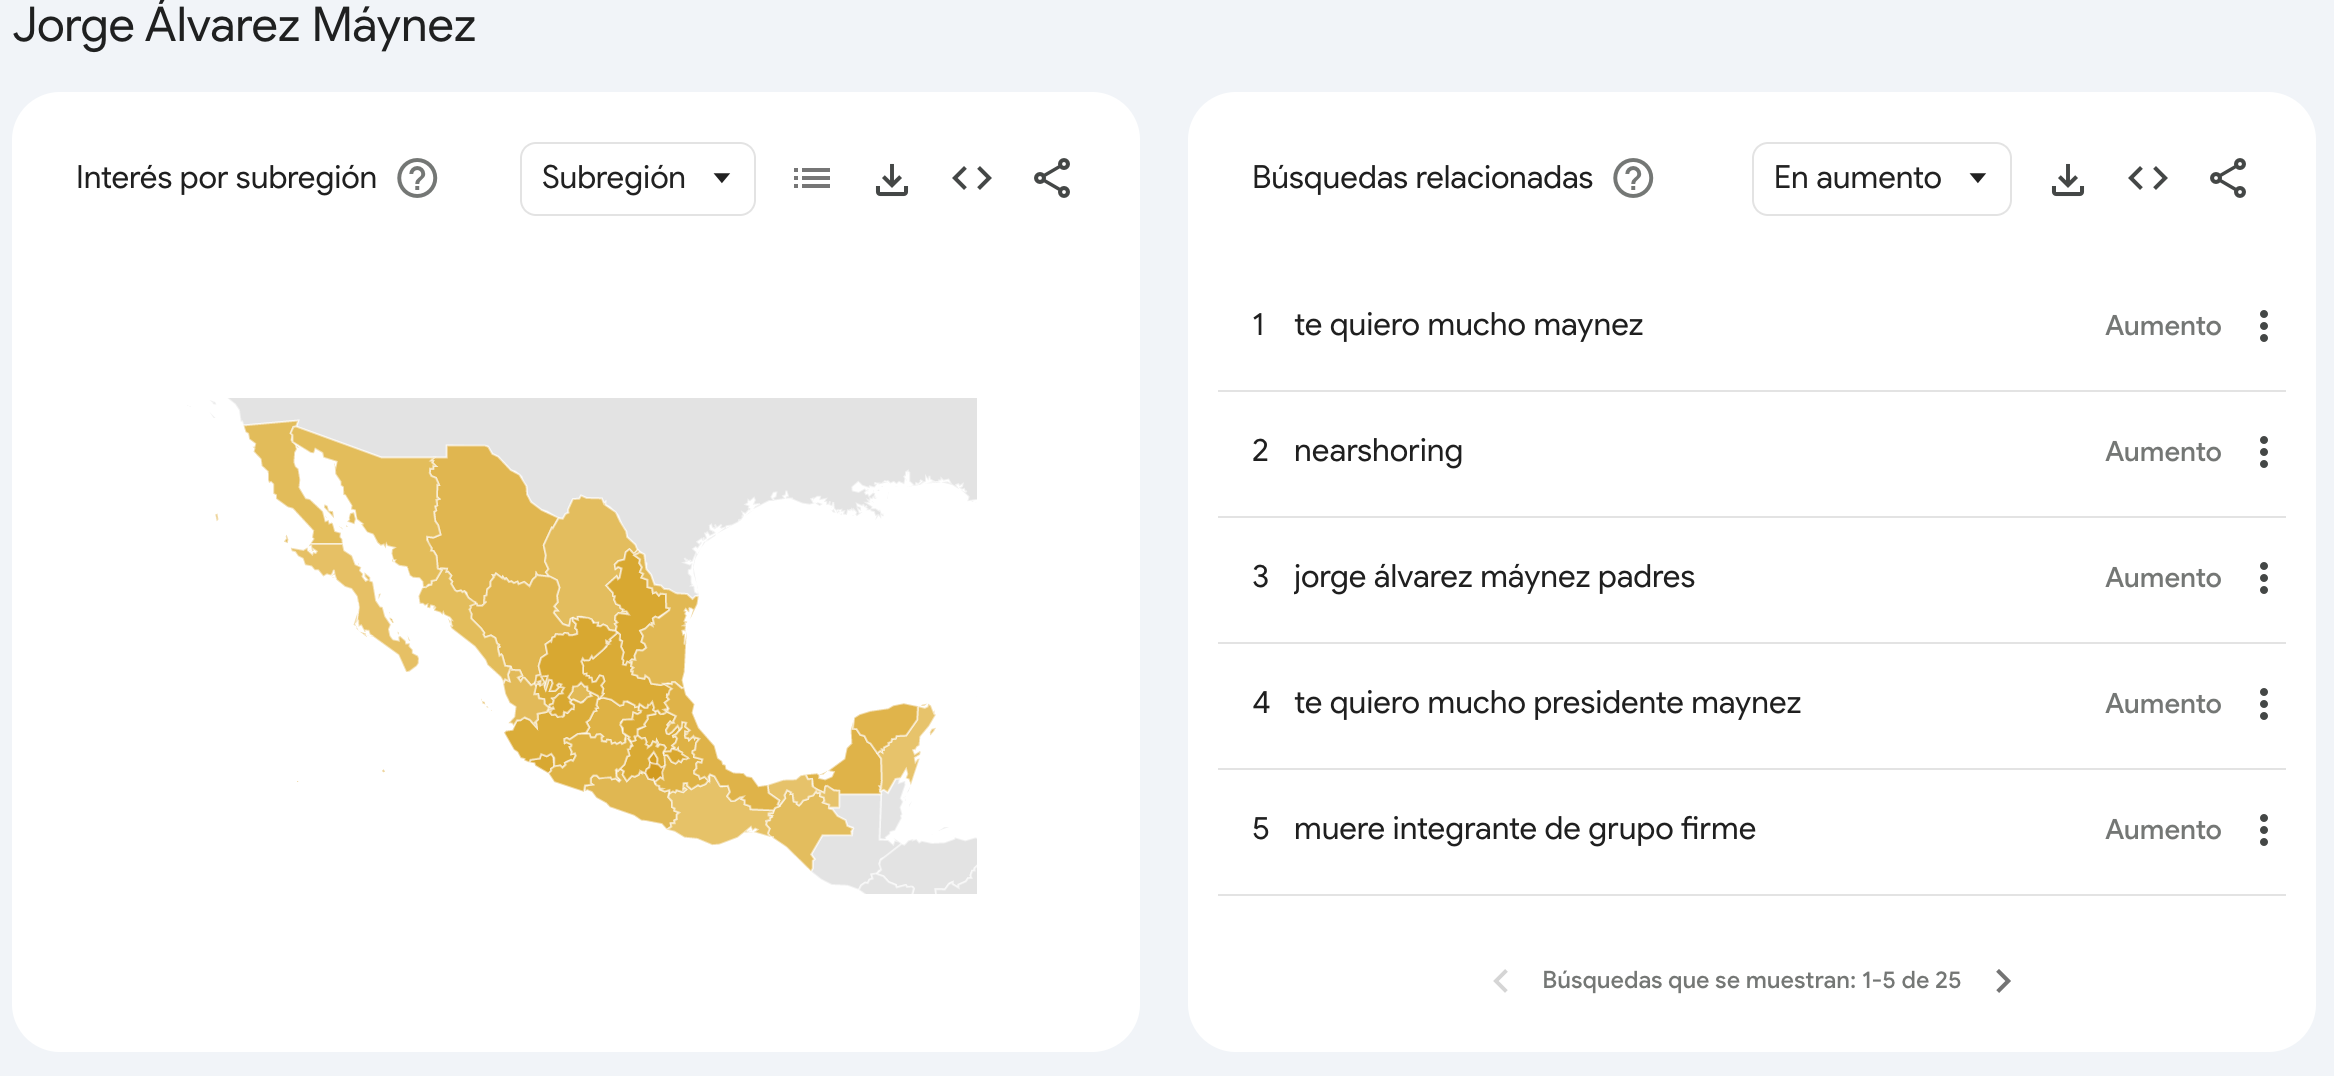The height and width of the screenshot is (1076, 2334).
Task: Open options for muere integrante de grupo firme
Action: tap(2263, 830)
